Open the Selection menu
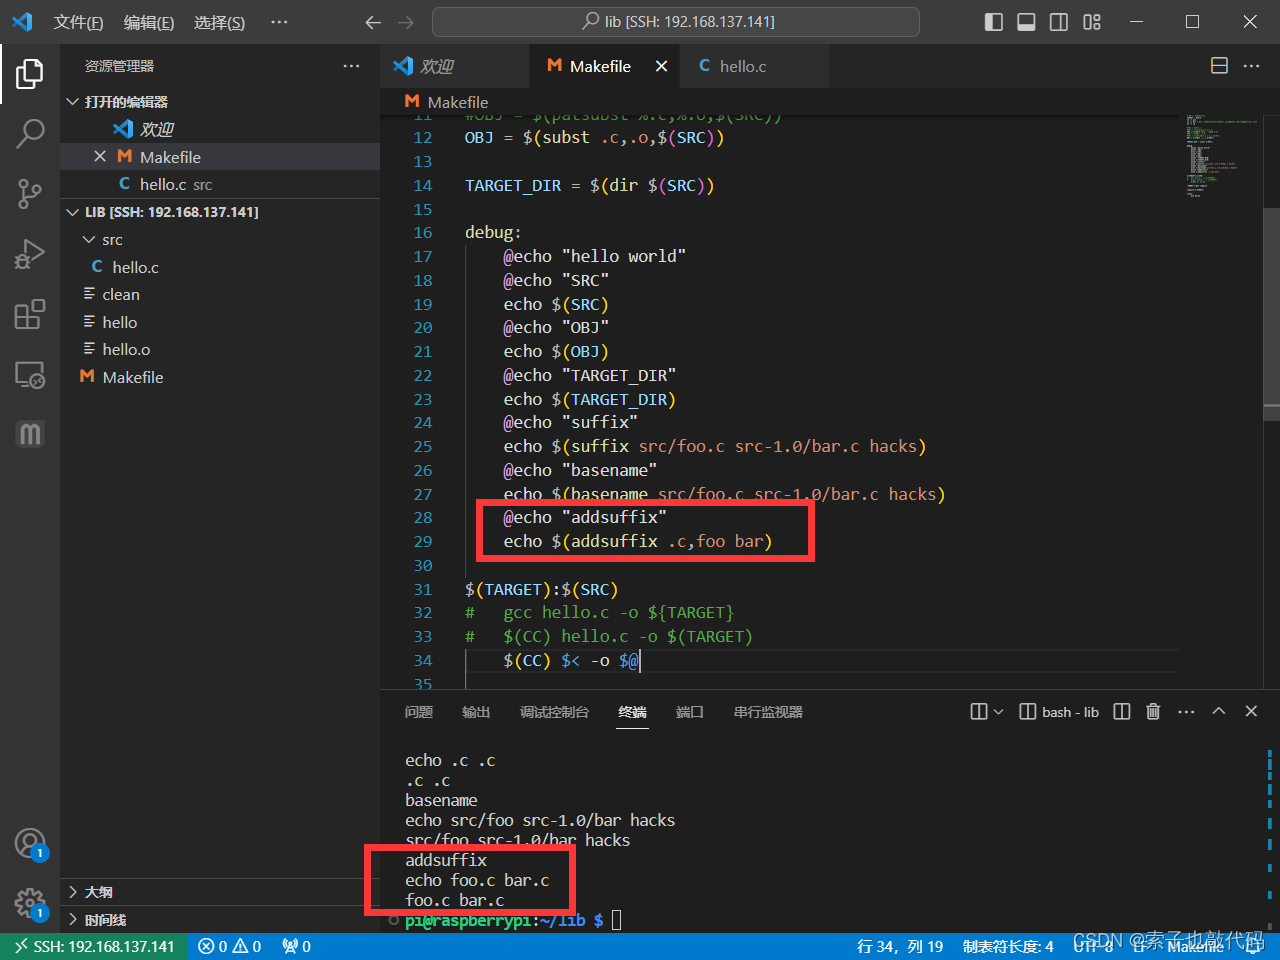The width and height of the screenshot is (1280, 960). (x=219, y=22)
